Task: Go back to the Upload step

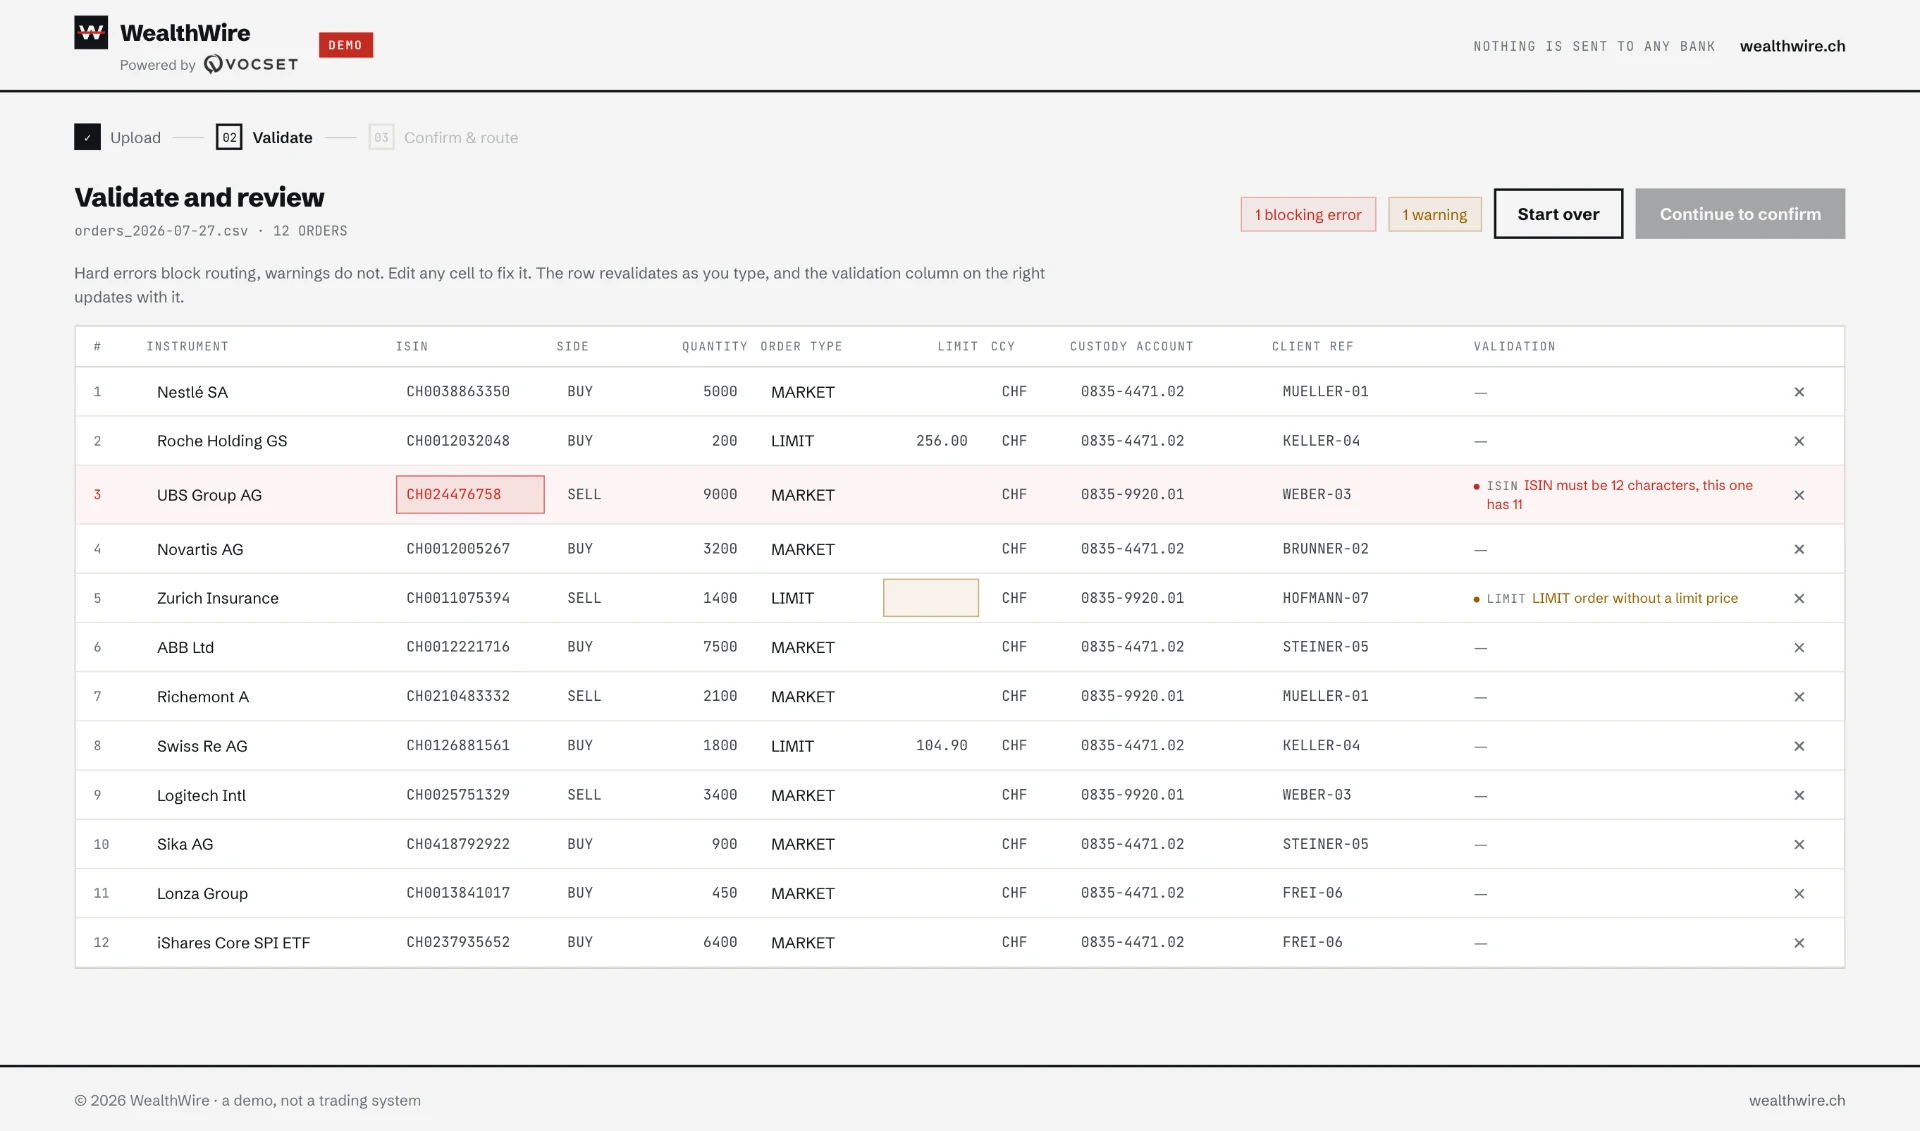Action: pos(118,137)
